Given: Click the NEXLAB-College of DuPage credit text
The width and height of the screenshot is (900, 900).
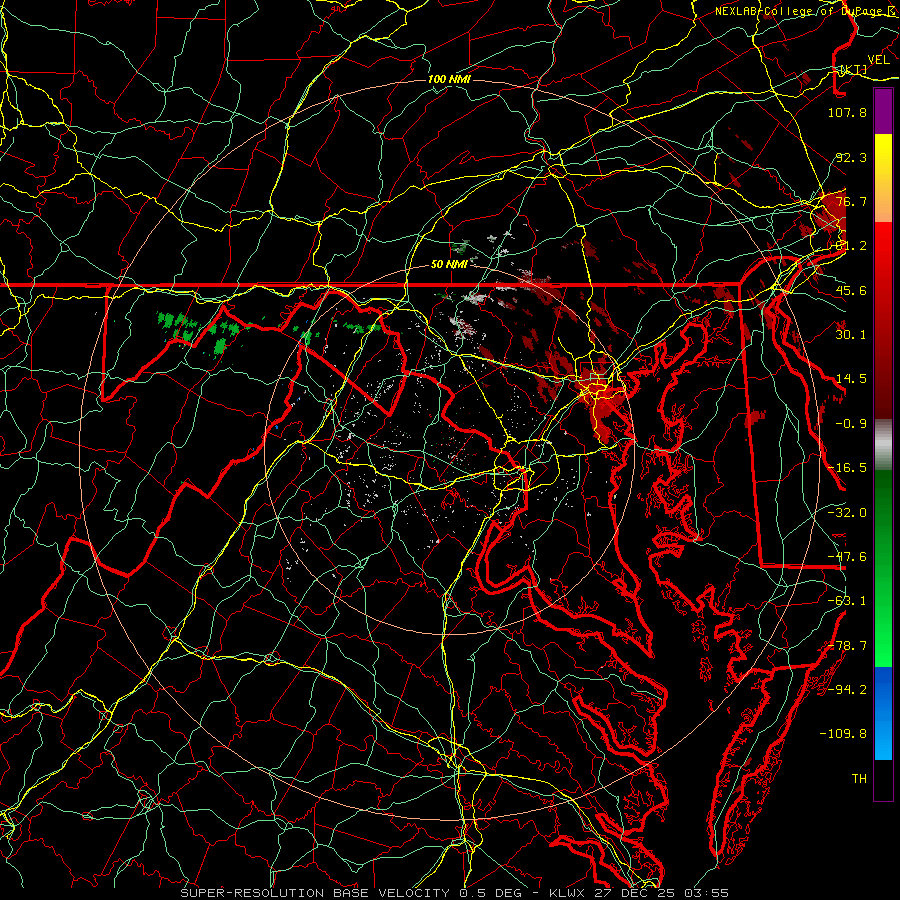Looking at the screenshot, I should click(798, 11).
